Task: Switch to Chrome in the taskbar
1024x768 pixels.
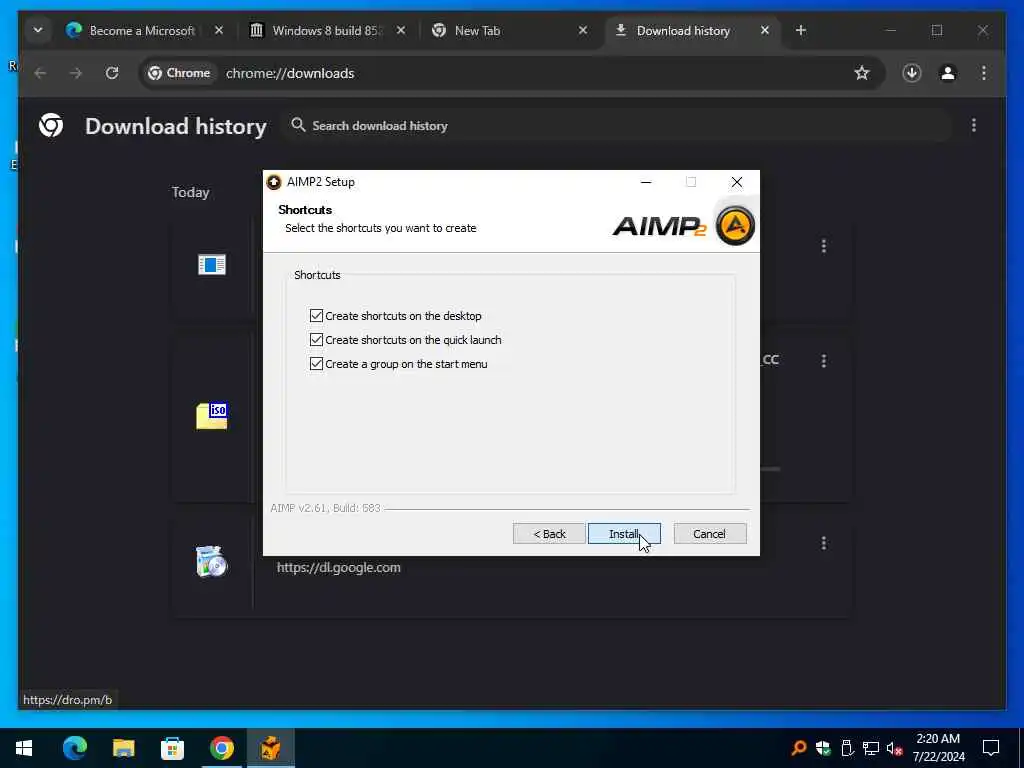Action: coord(221,748)
